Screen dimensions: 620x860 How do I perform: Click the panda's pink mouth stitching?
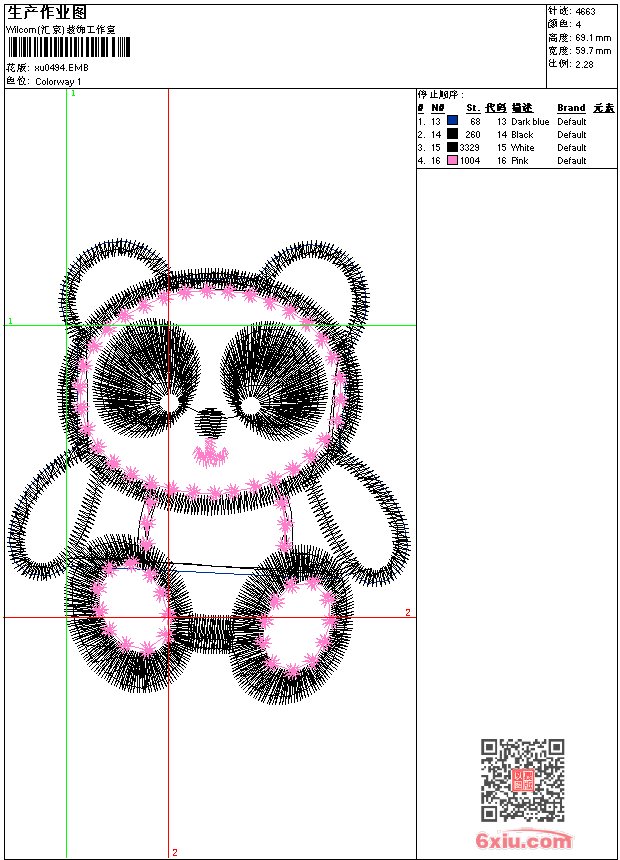pyautogui.click(x=211, y=456)
